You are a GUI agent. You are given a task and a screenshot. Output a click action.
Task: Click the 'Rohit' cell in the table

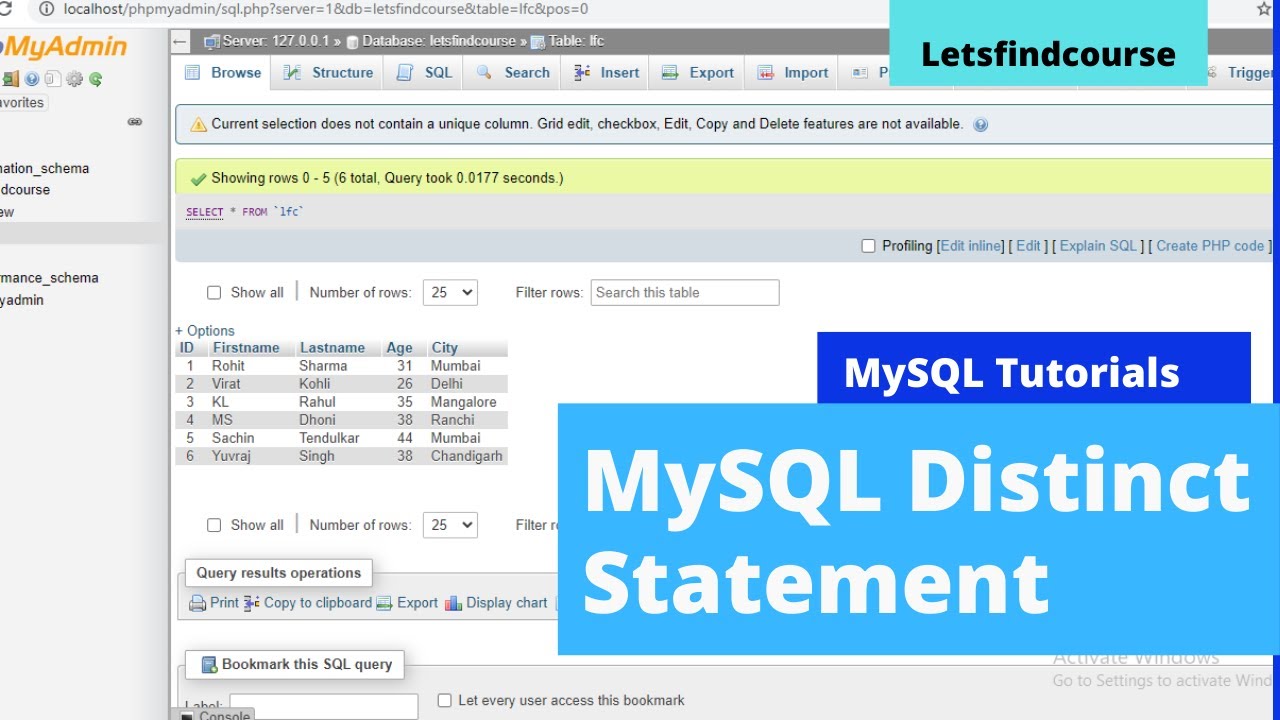228,366
